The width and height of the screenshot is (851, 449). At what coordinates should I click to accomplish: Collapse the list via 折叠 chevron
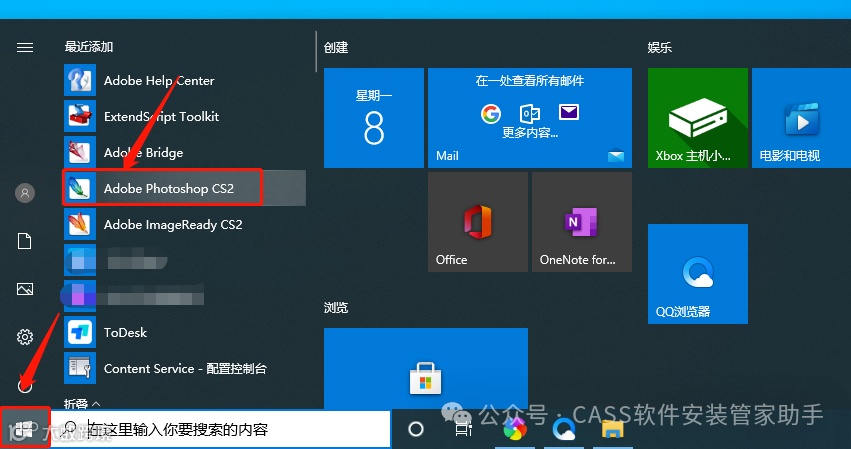[97, 404]
